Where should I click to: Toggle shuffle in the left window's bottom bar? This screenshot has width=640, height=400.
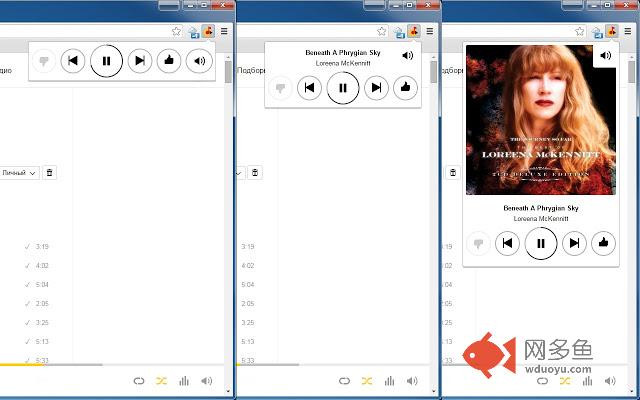point(161,380)
